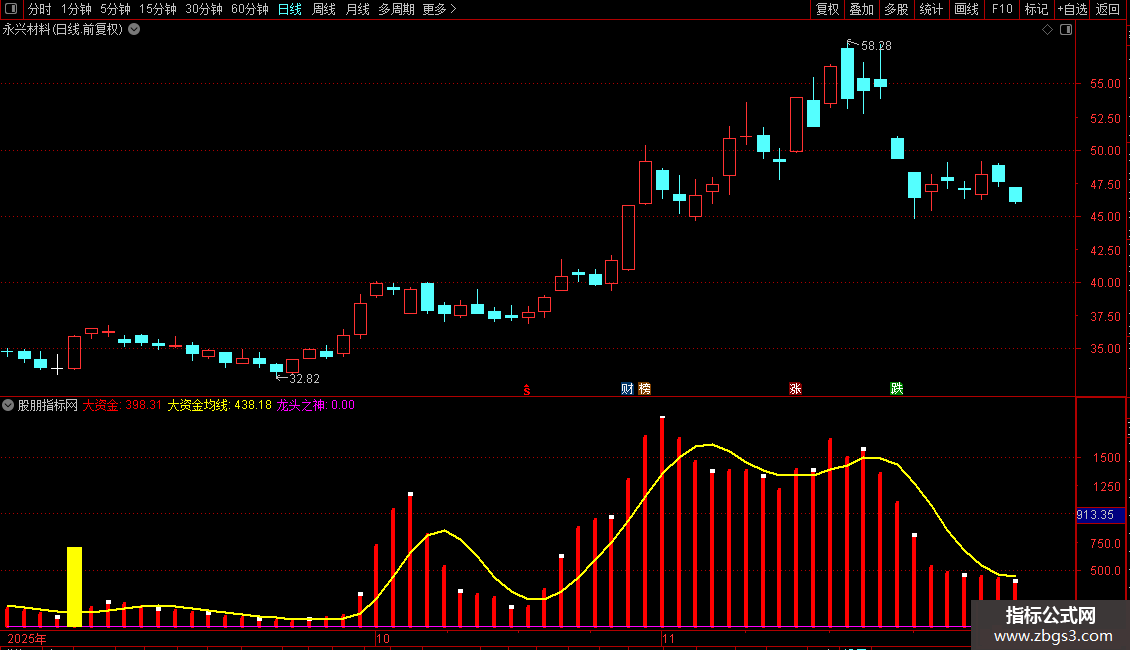Click the 55.00 price axis label

point(1105,84)
